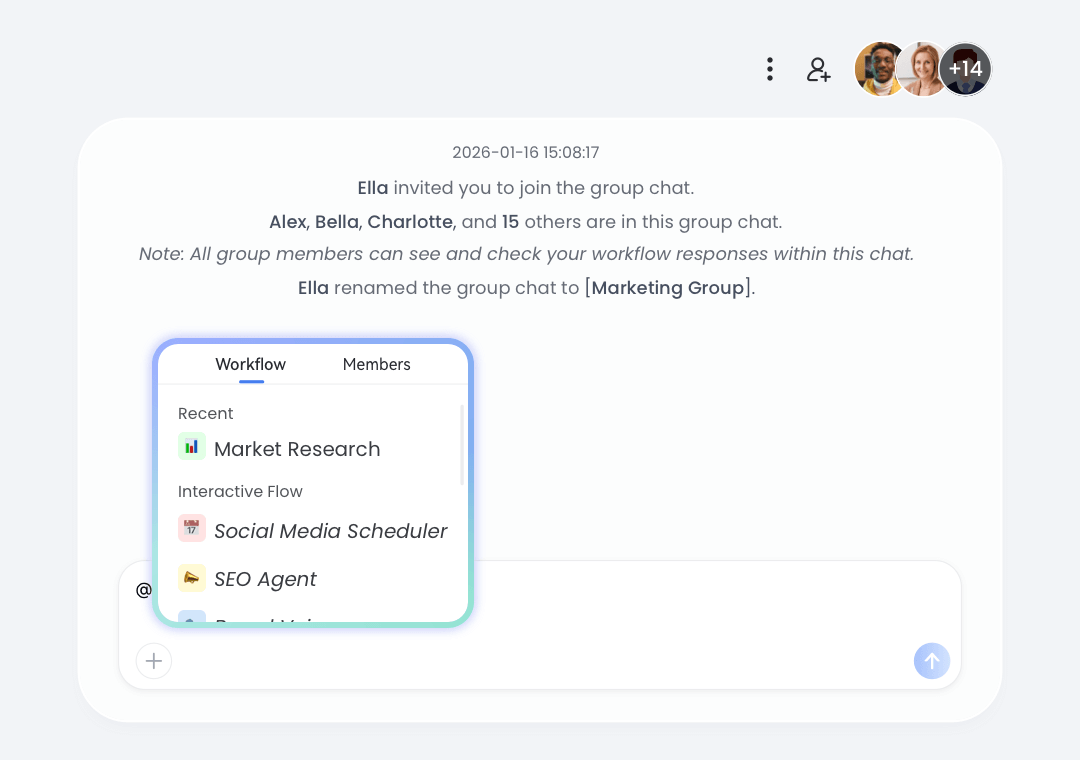Click Ella's name in the invite message

372,187
